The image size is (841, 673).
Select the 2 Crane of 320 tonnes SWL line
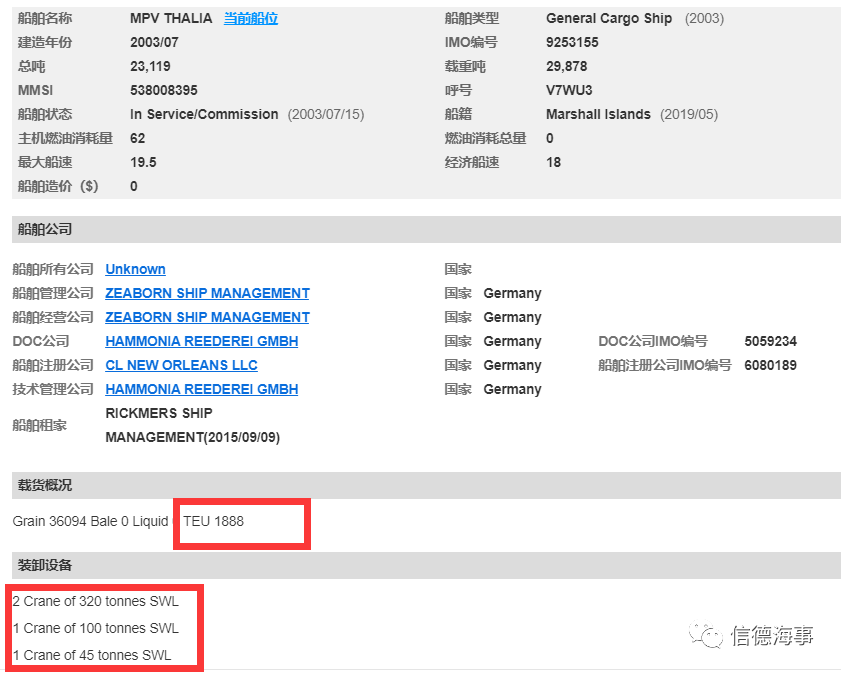click(x=95, y=602)
